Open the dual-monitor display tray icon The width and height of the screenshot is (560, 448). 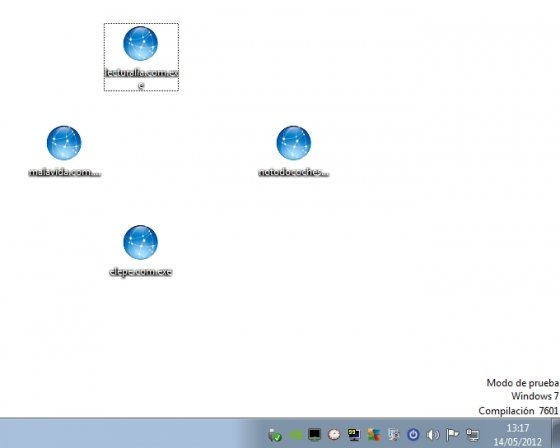click(x=354, y=434)
